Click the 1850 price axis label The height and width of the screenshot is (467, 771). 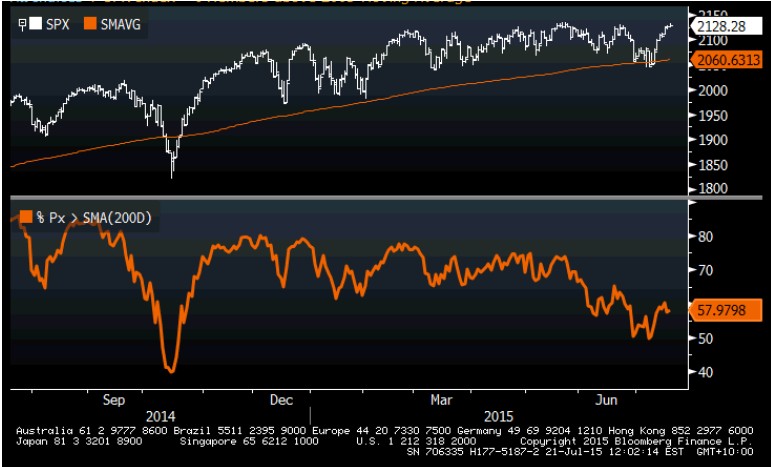(713, 165)
